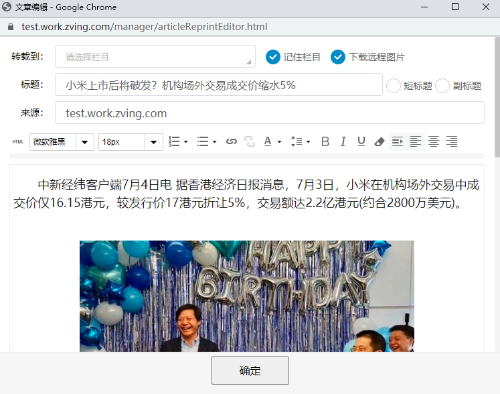Remove link with unlink icon
Image resolution: width=500 pixels, height=394 pixels.
(249, 142)
